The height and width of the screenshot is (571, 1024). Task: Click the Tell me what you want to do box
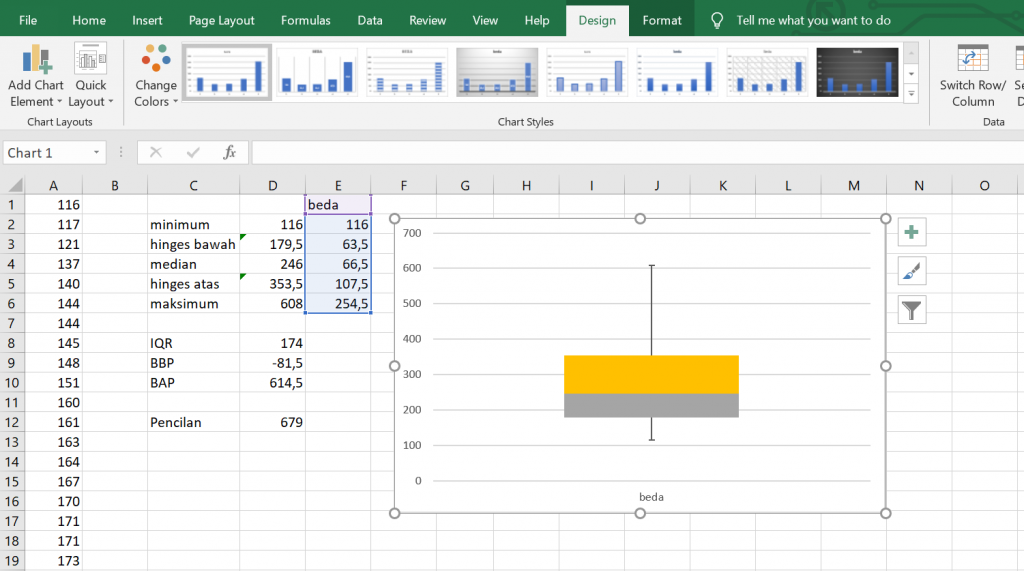click(x=813, y=20)
